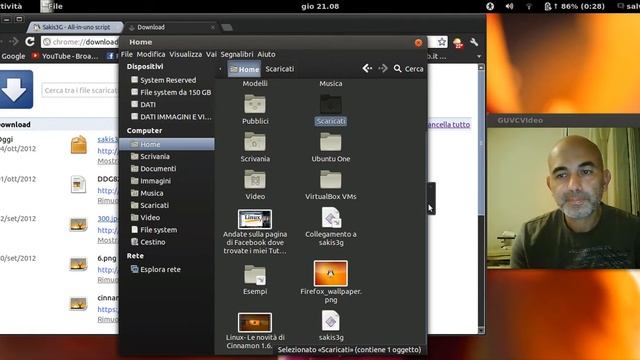Screen dimensions: 640x360
Task: Close the Home file manager window
Action: 418,42
